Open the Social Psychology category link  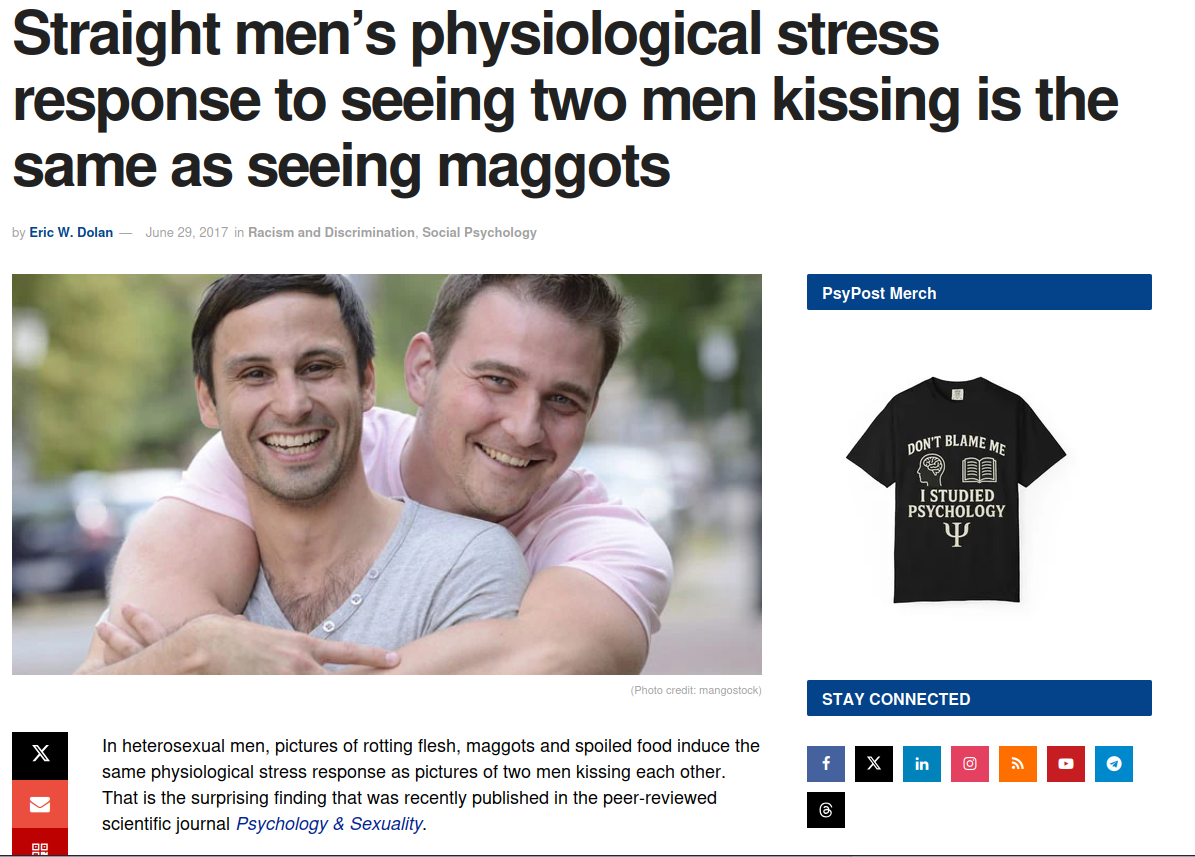click(479, 233)
